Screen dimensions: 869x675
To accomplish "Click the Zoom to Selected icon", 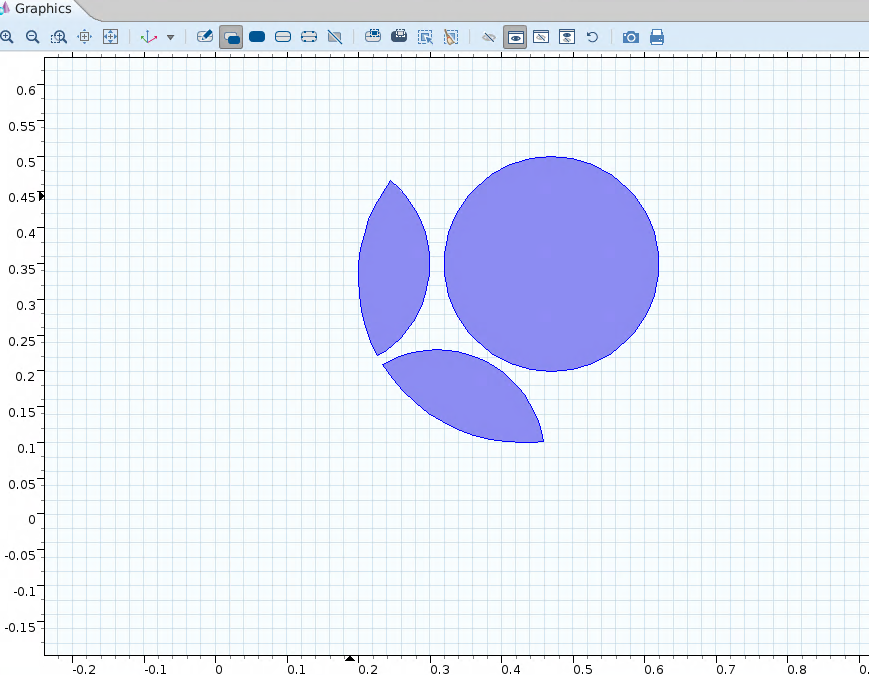I will pos(85,37).
